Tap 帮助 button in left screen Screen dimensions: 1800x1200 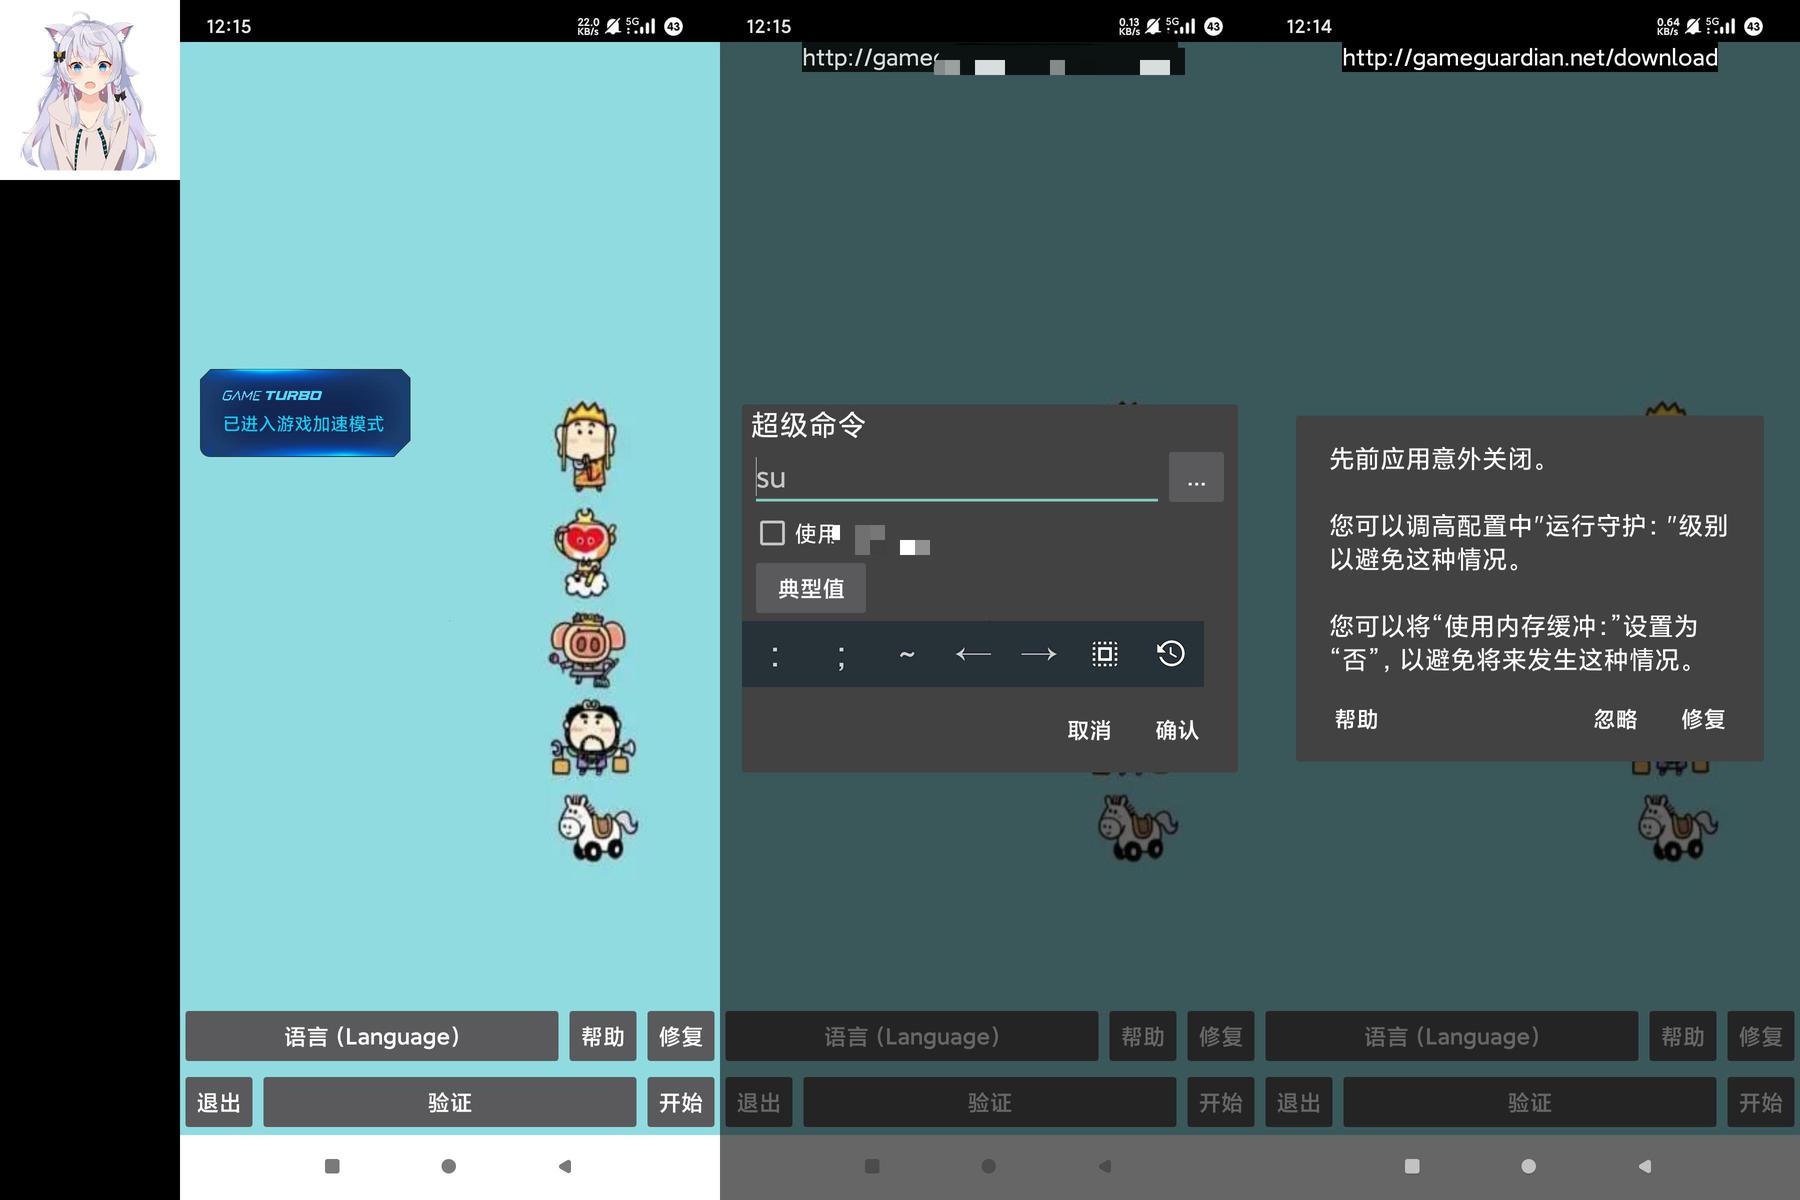click(603, 1037)
